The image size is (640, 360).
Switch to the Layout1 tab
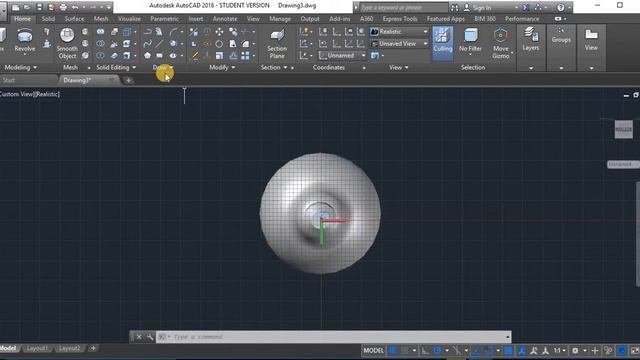[x=37, y=348]
